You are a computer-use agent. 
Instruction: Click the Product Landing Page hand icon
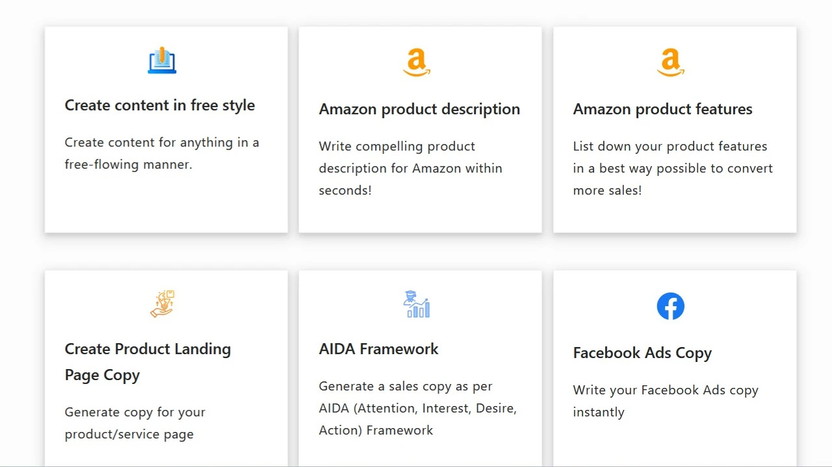click(163, 303)
